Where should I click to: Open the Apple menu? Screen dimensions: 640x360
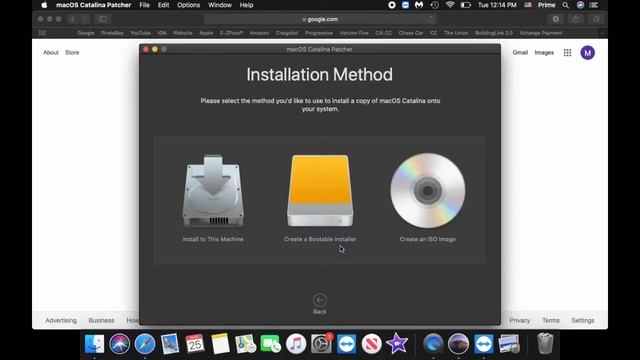[44, 5]
